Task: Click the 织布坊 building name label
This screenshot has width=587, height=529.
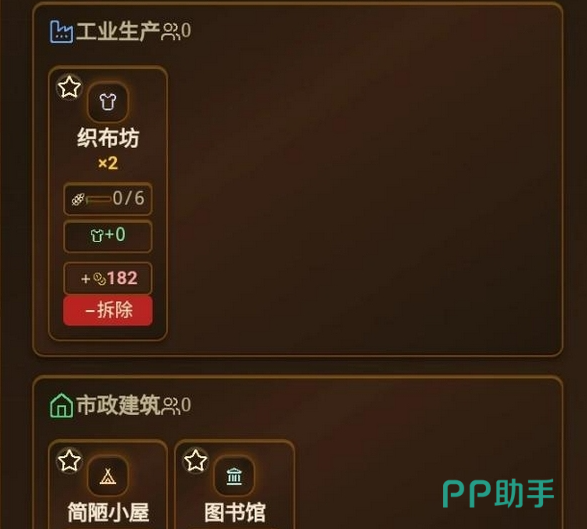Action: coord(108,138)
